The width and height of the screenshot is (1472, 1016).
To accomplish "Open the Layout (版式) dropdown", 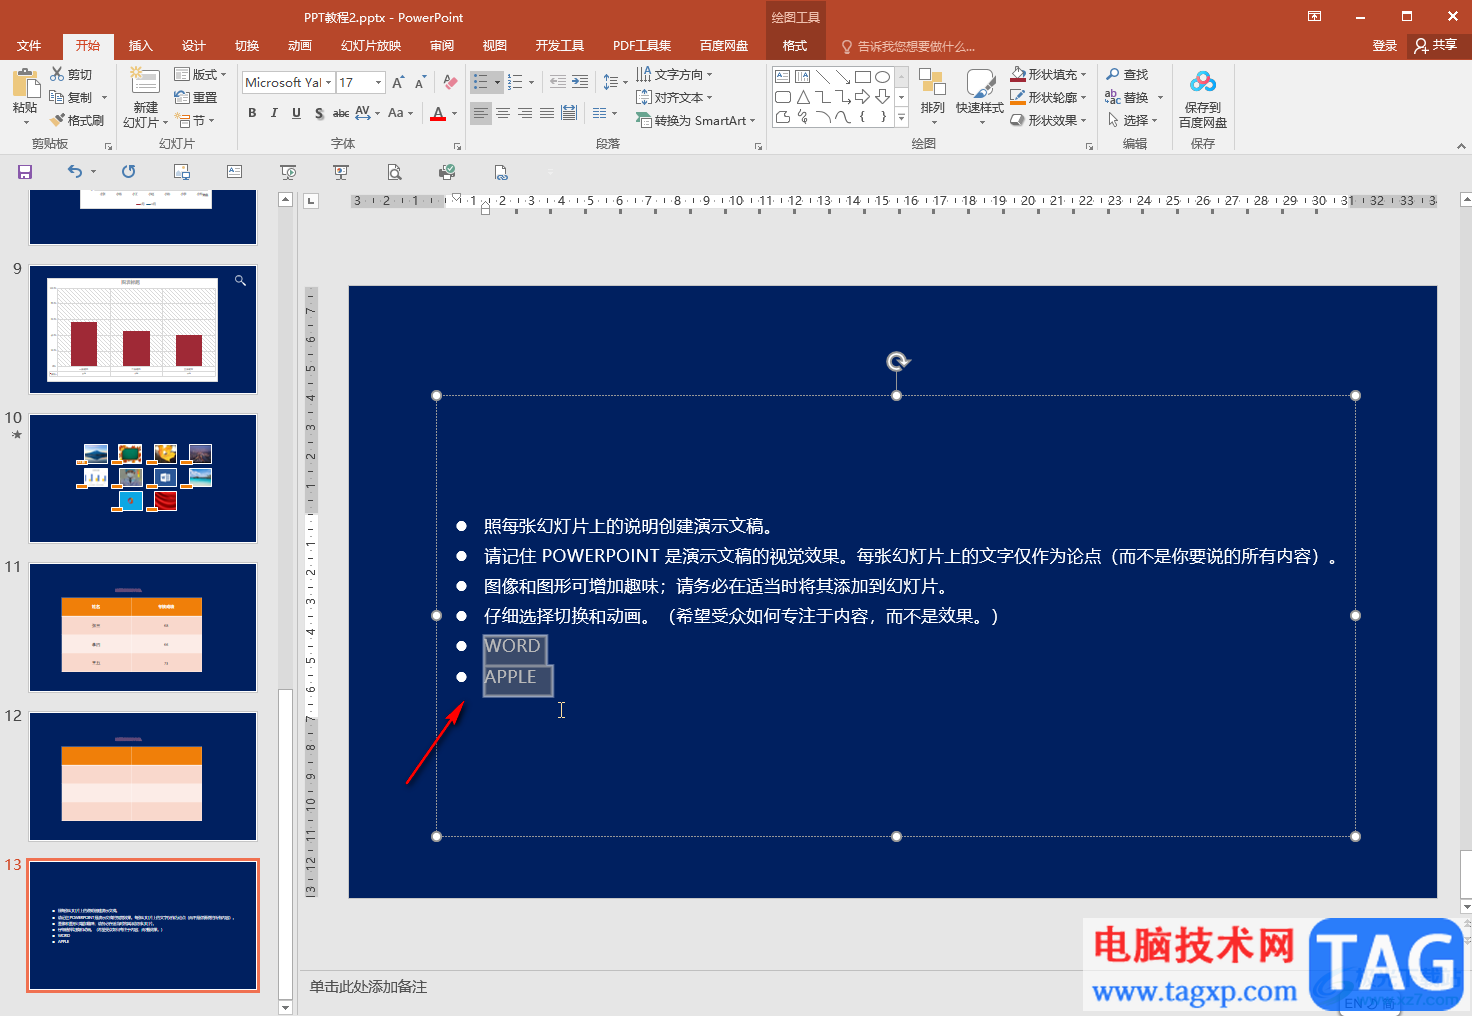I will click(200, 74).
